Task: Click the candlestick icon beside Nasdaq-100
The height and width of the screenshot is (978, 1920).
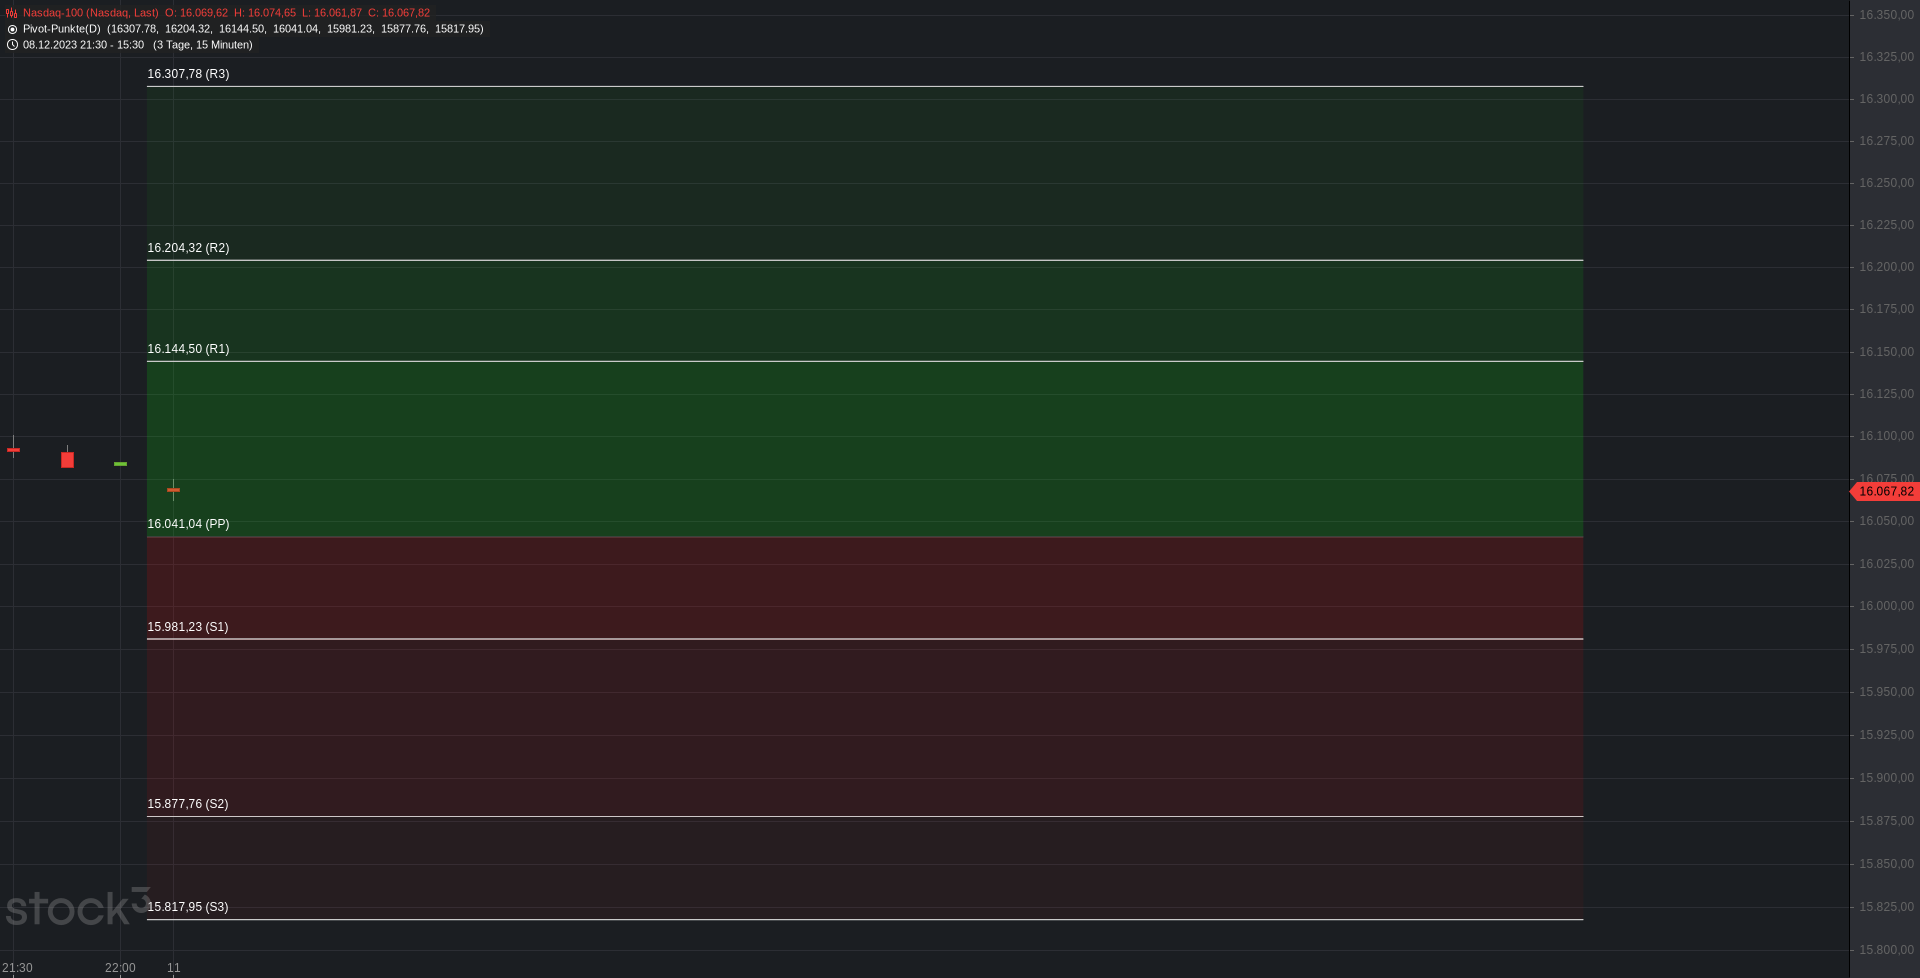Action: point(12,13)
